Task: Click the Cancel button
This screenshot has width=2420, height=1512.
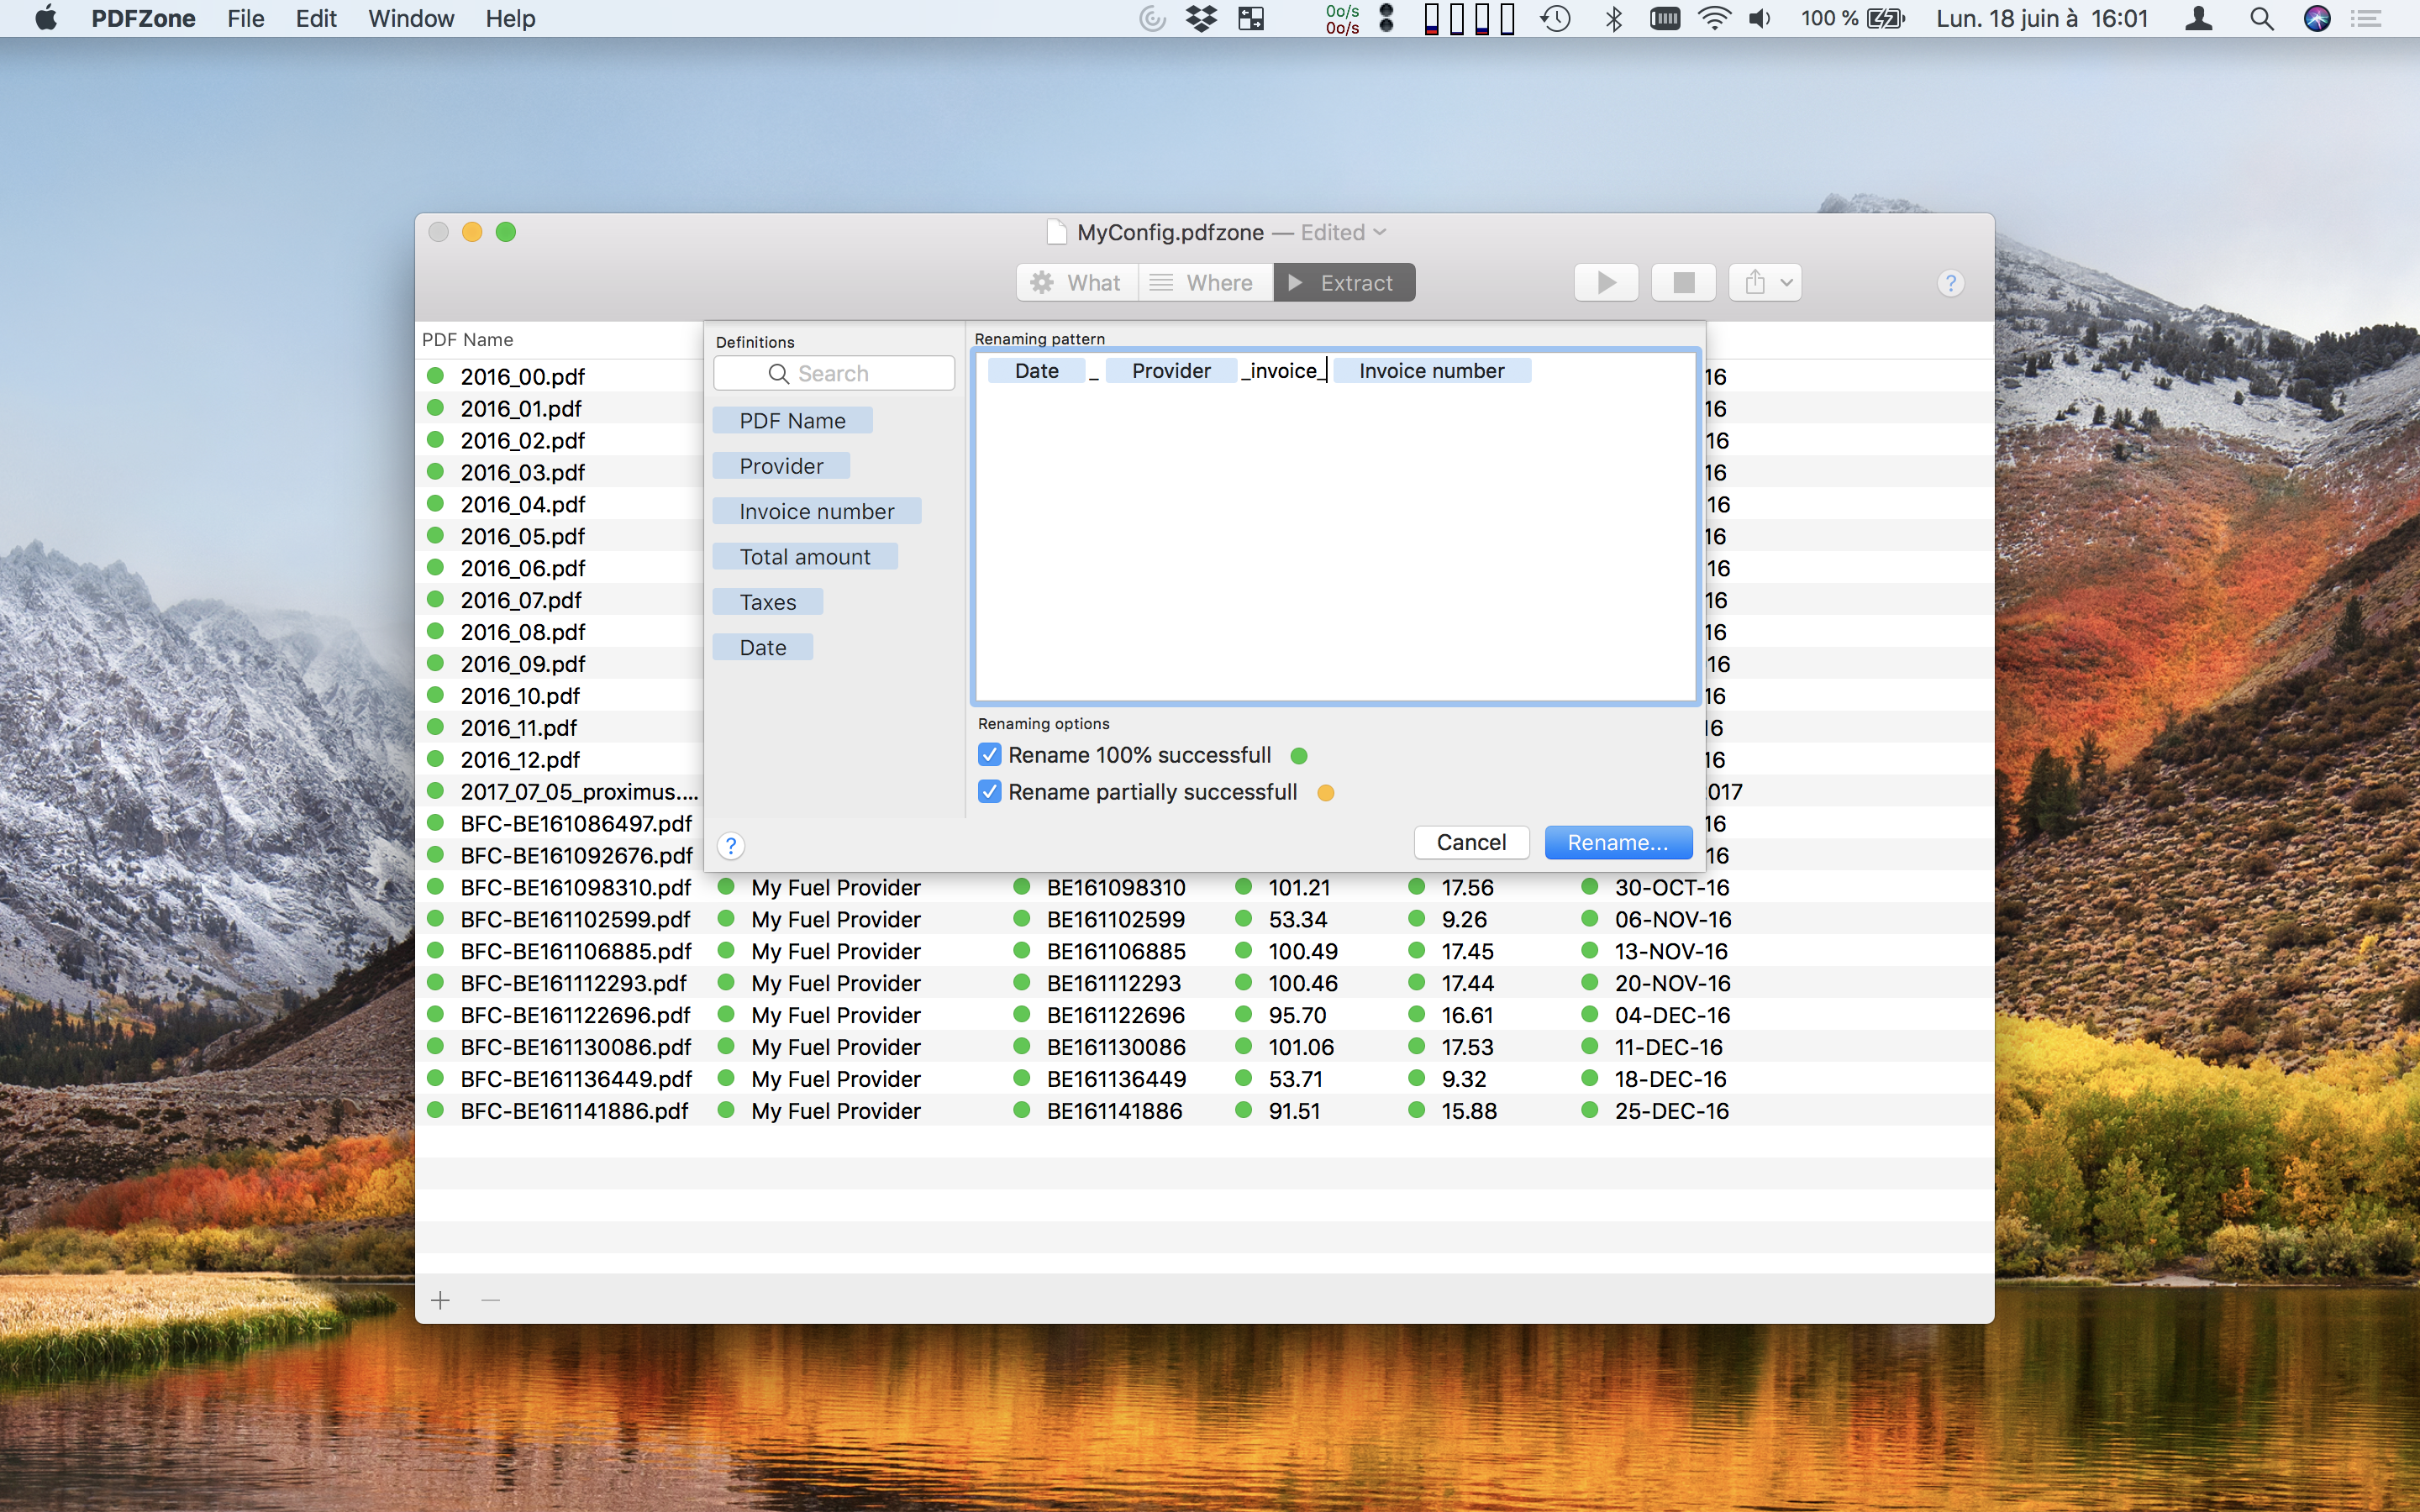Action: (x=1470, y=842)
